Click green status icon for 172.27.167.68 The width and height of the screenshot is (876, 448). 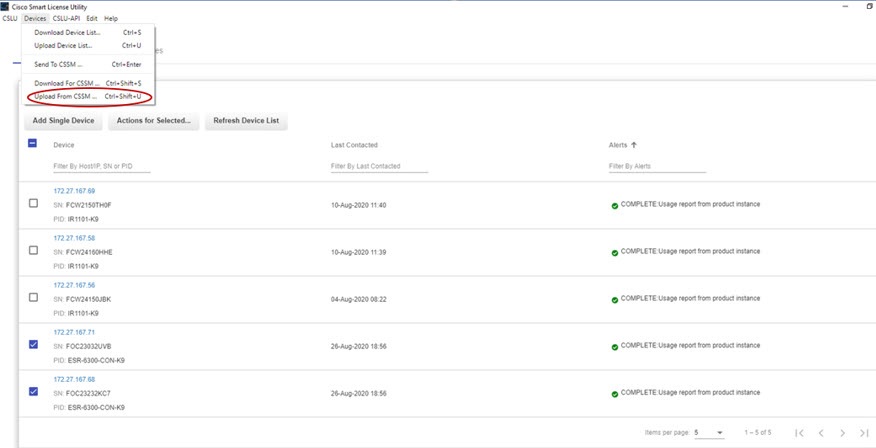[614, 393]
